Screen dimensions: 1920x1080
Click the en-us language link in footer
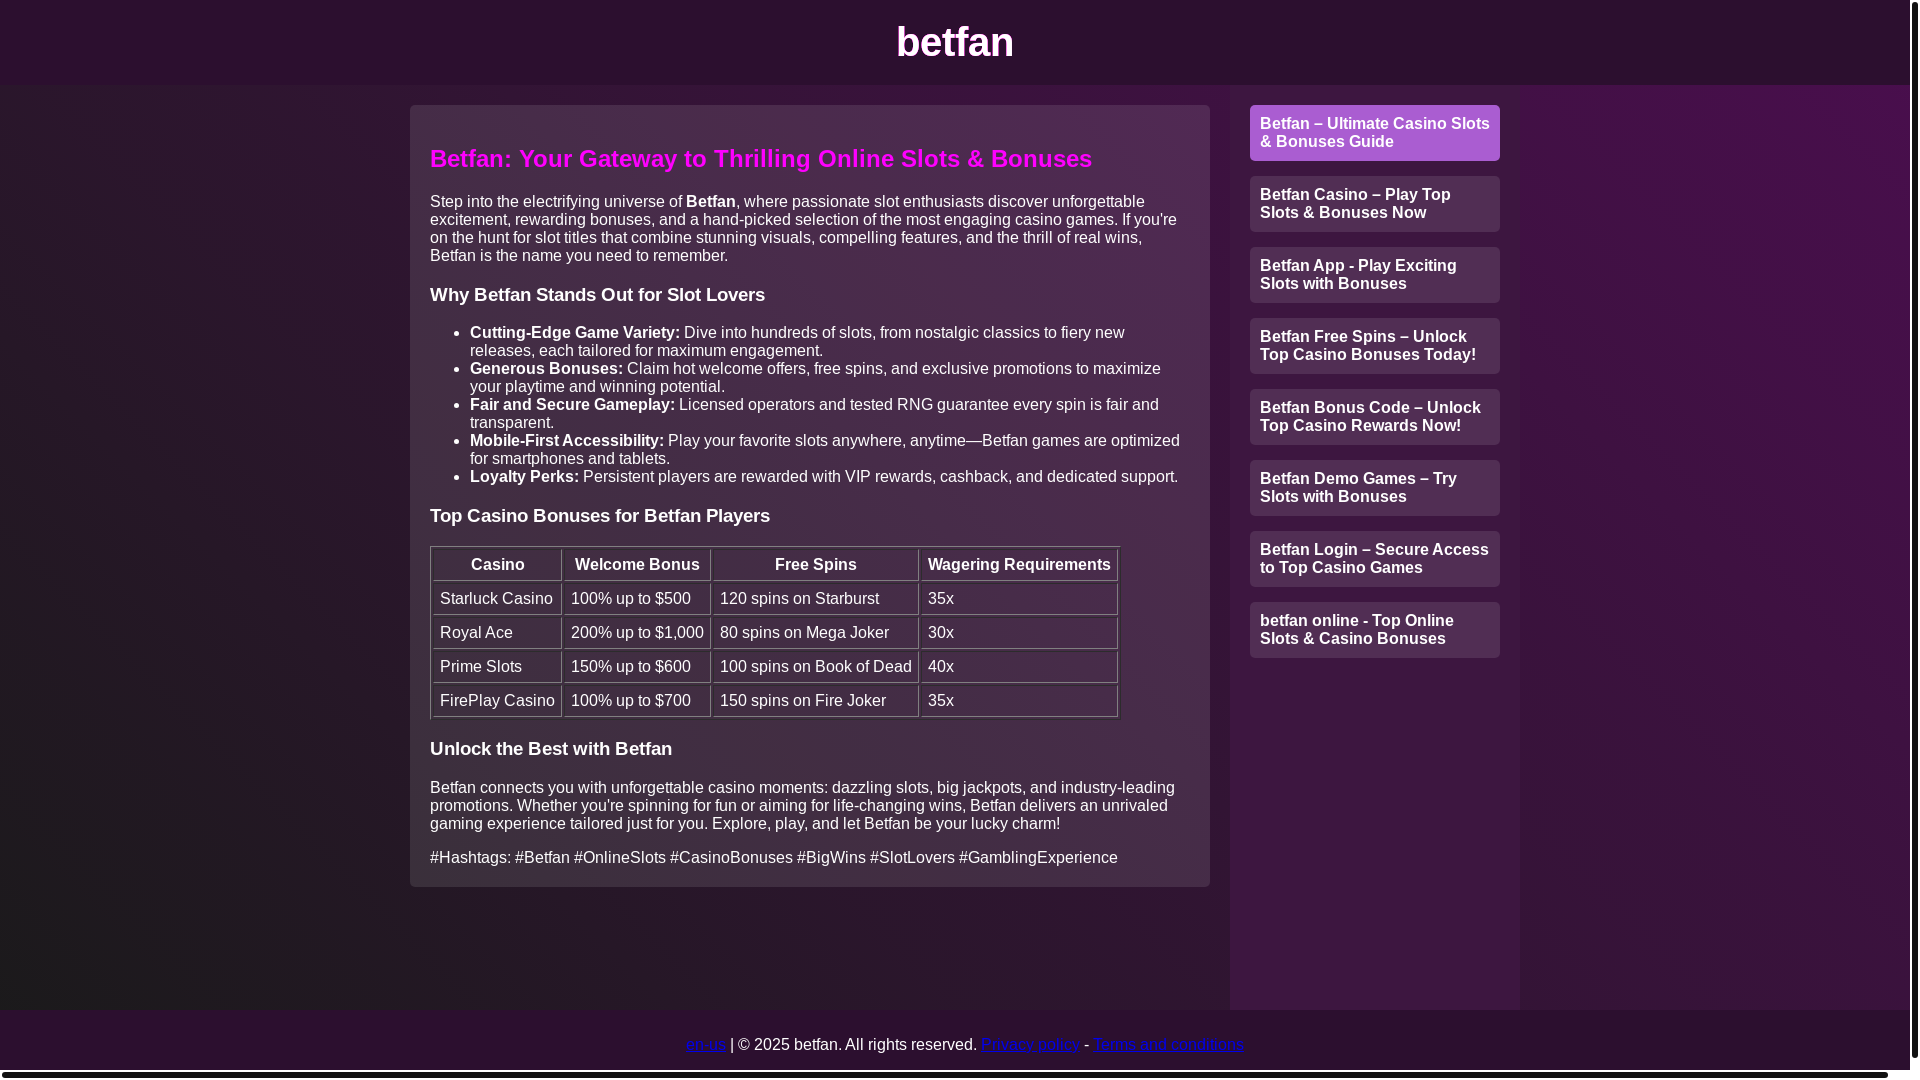point(706,1045)
